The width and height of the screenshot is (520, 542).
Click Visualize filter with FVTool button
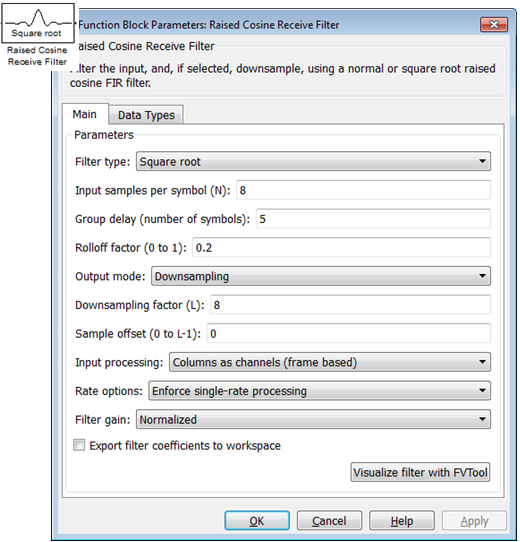[x=420, y=472]
